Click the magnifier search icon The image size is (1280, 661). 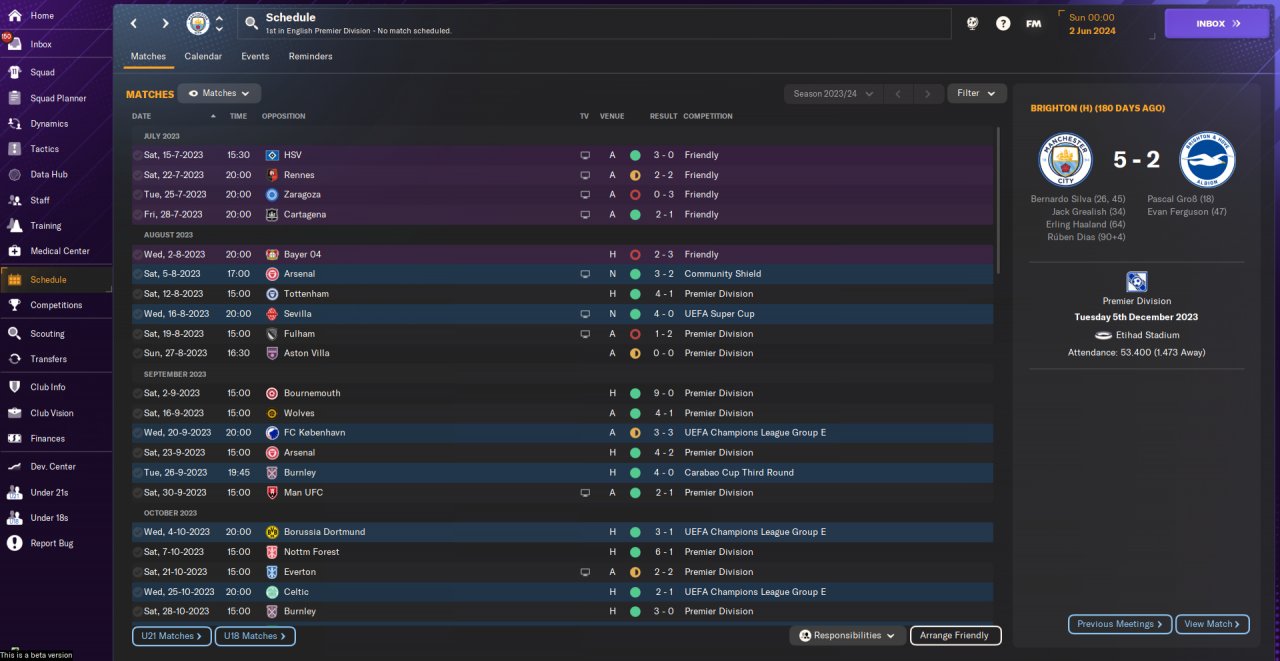click(x=252, y=23)
